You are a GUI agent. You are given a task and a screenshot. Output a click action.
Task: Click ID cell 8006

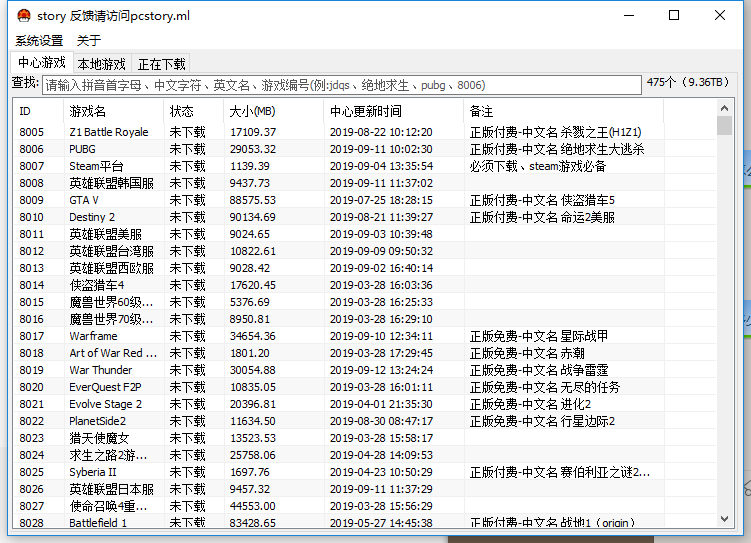pos(32,149)
